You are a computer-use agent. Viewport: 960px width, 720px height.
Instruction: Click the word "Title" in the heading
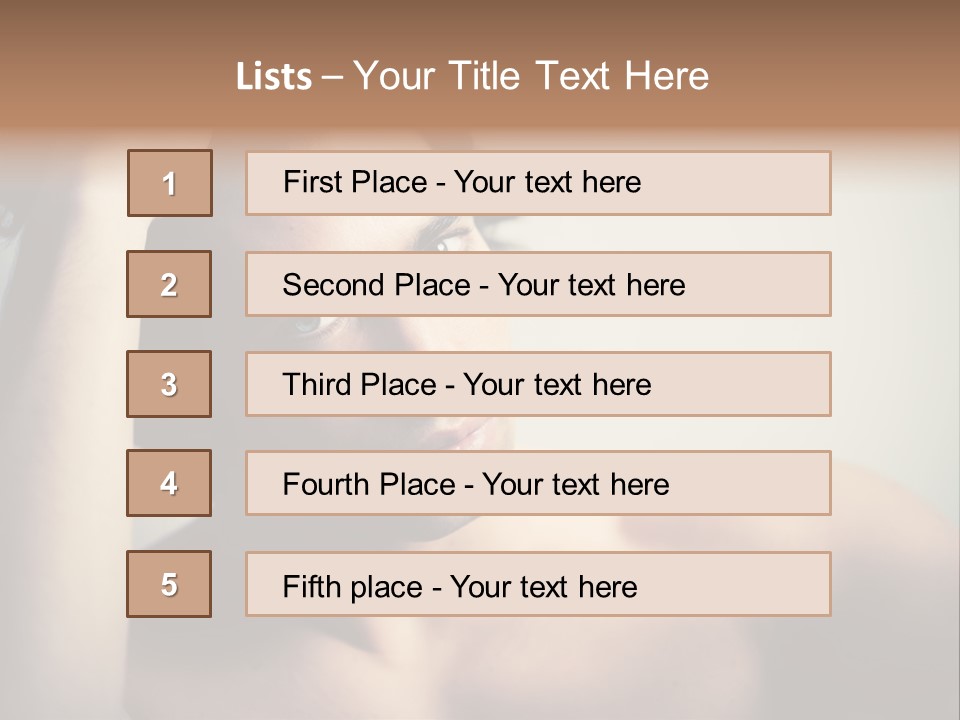coord(488,76)
